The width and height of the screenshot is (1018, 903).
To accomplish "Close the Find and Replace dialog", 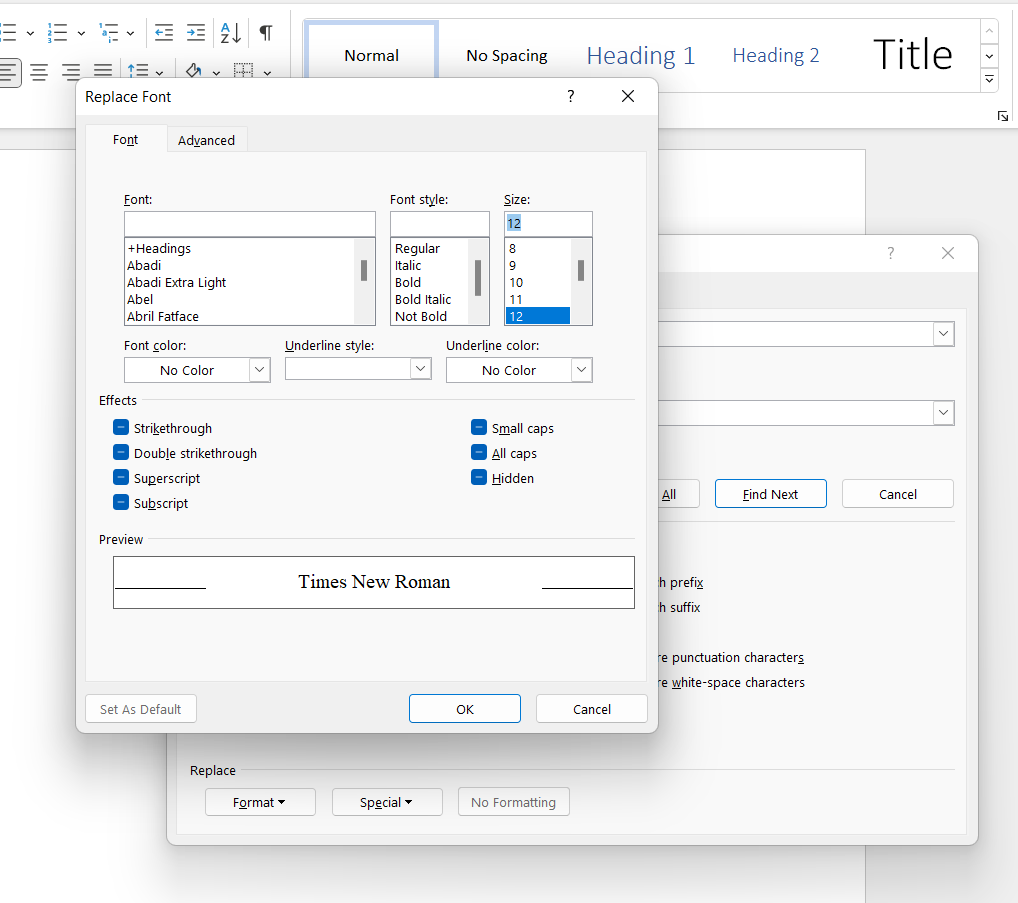I will [948, 253].
